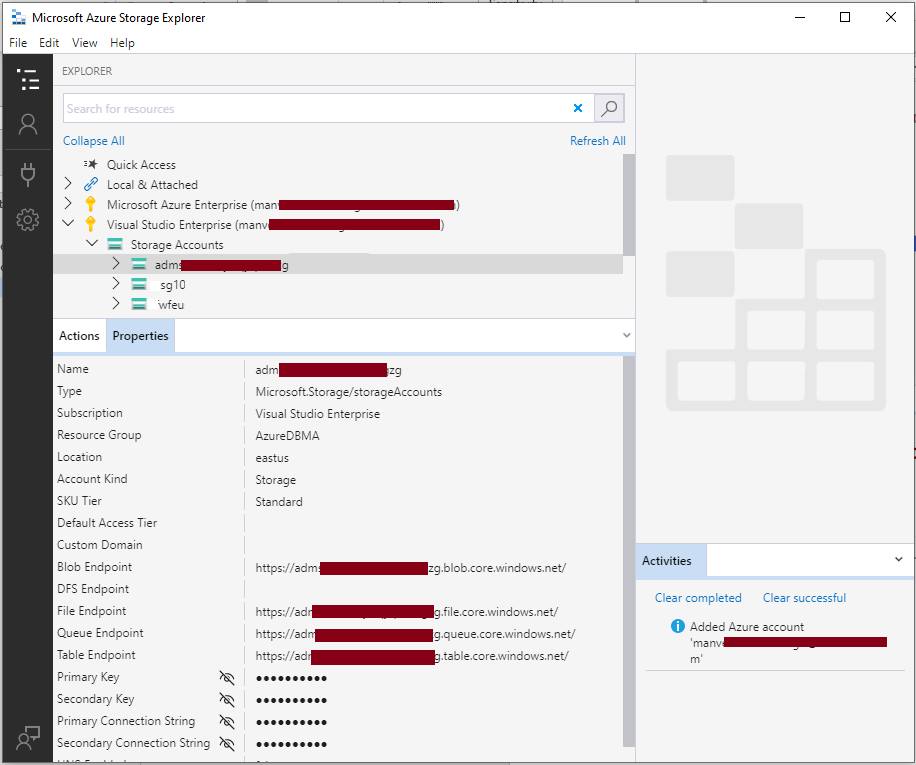Click the Account Kind value Storage
This screenshot has height=765, width=916.
coord(276,480)
